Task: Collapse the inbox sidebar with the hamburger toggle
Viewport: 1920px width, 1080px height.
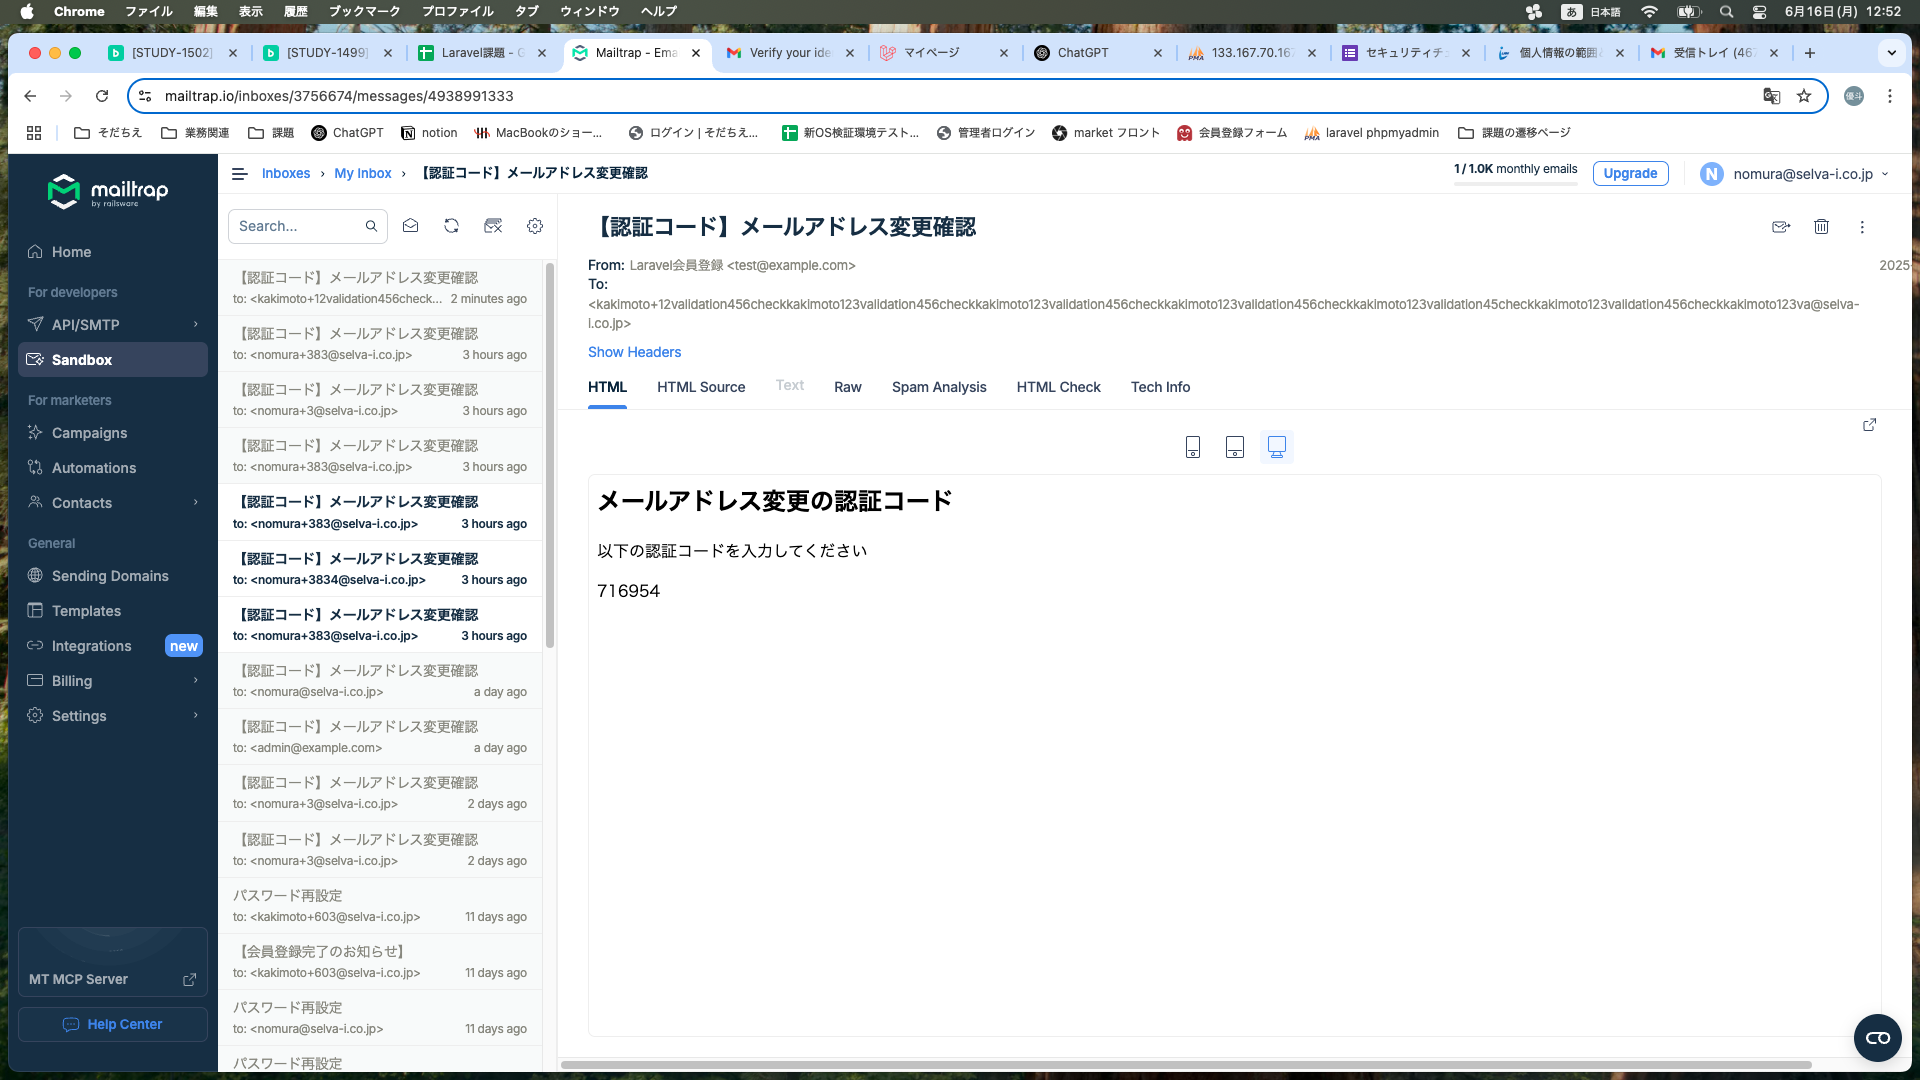Action: coord(240,173)
